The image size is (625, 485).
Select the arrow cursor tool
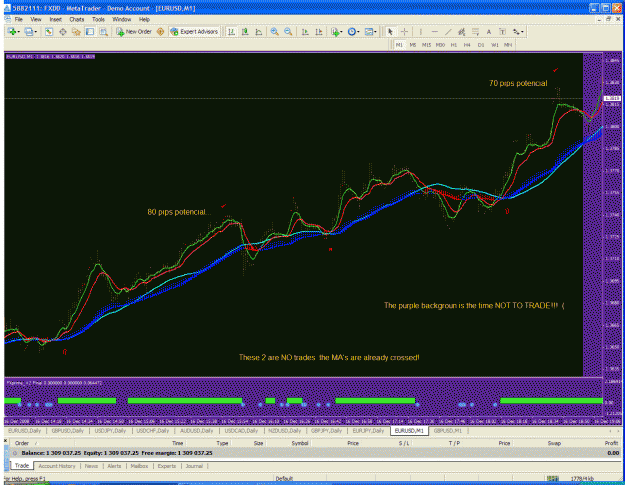(x=390, y=31)
